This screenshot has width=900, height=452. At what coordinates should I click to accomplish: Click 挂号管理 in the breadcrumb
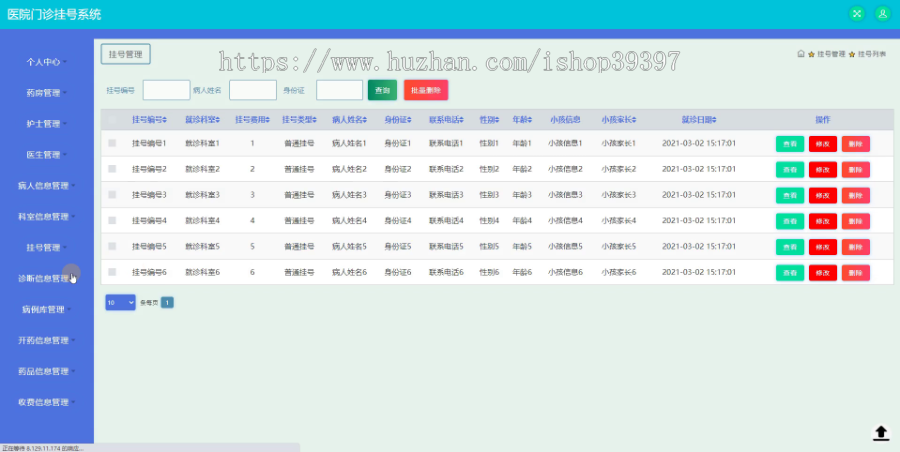831,54
